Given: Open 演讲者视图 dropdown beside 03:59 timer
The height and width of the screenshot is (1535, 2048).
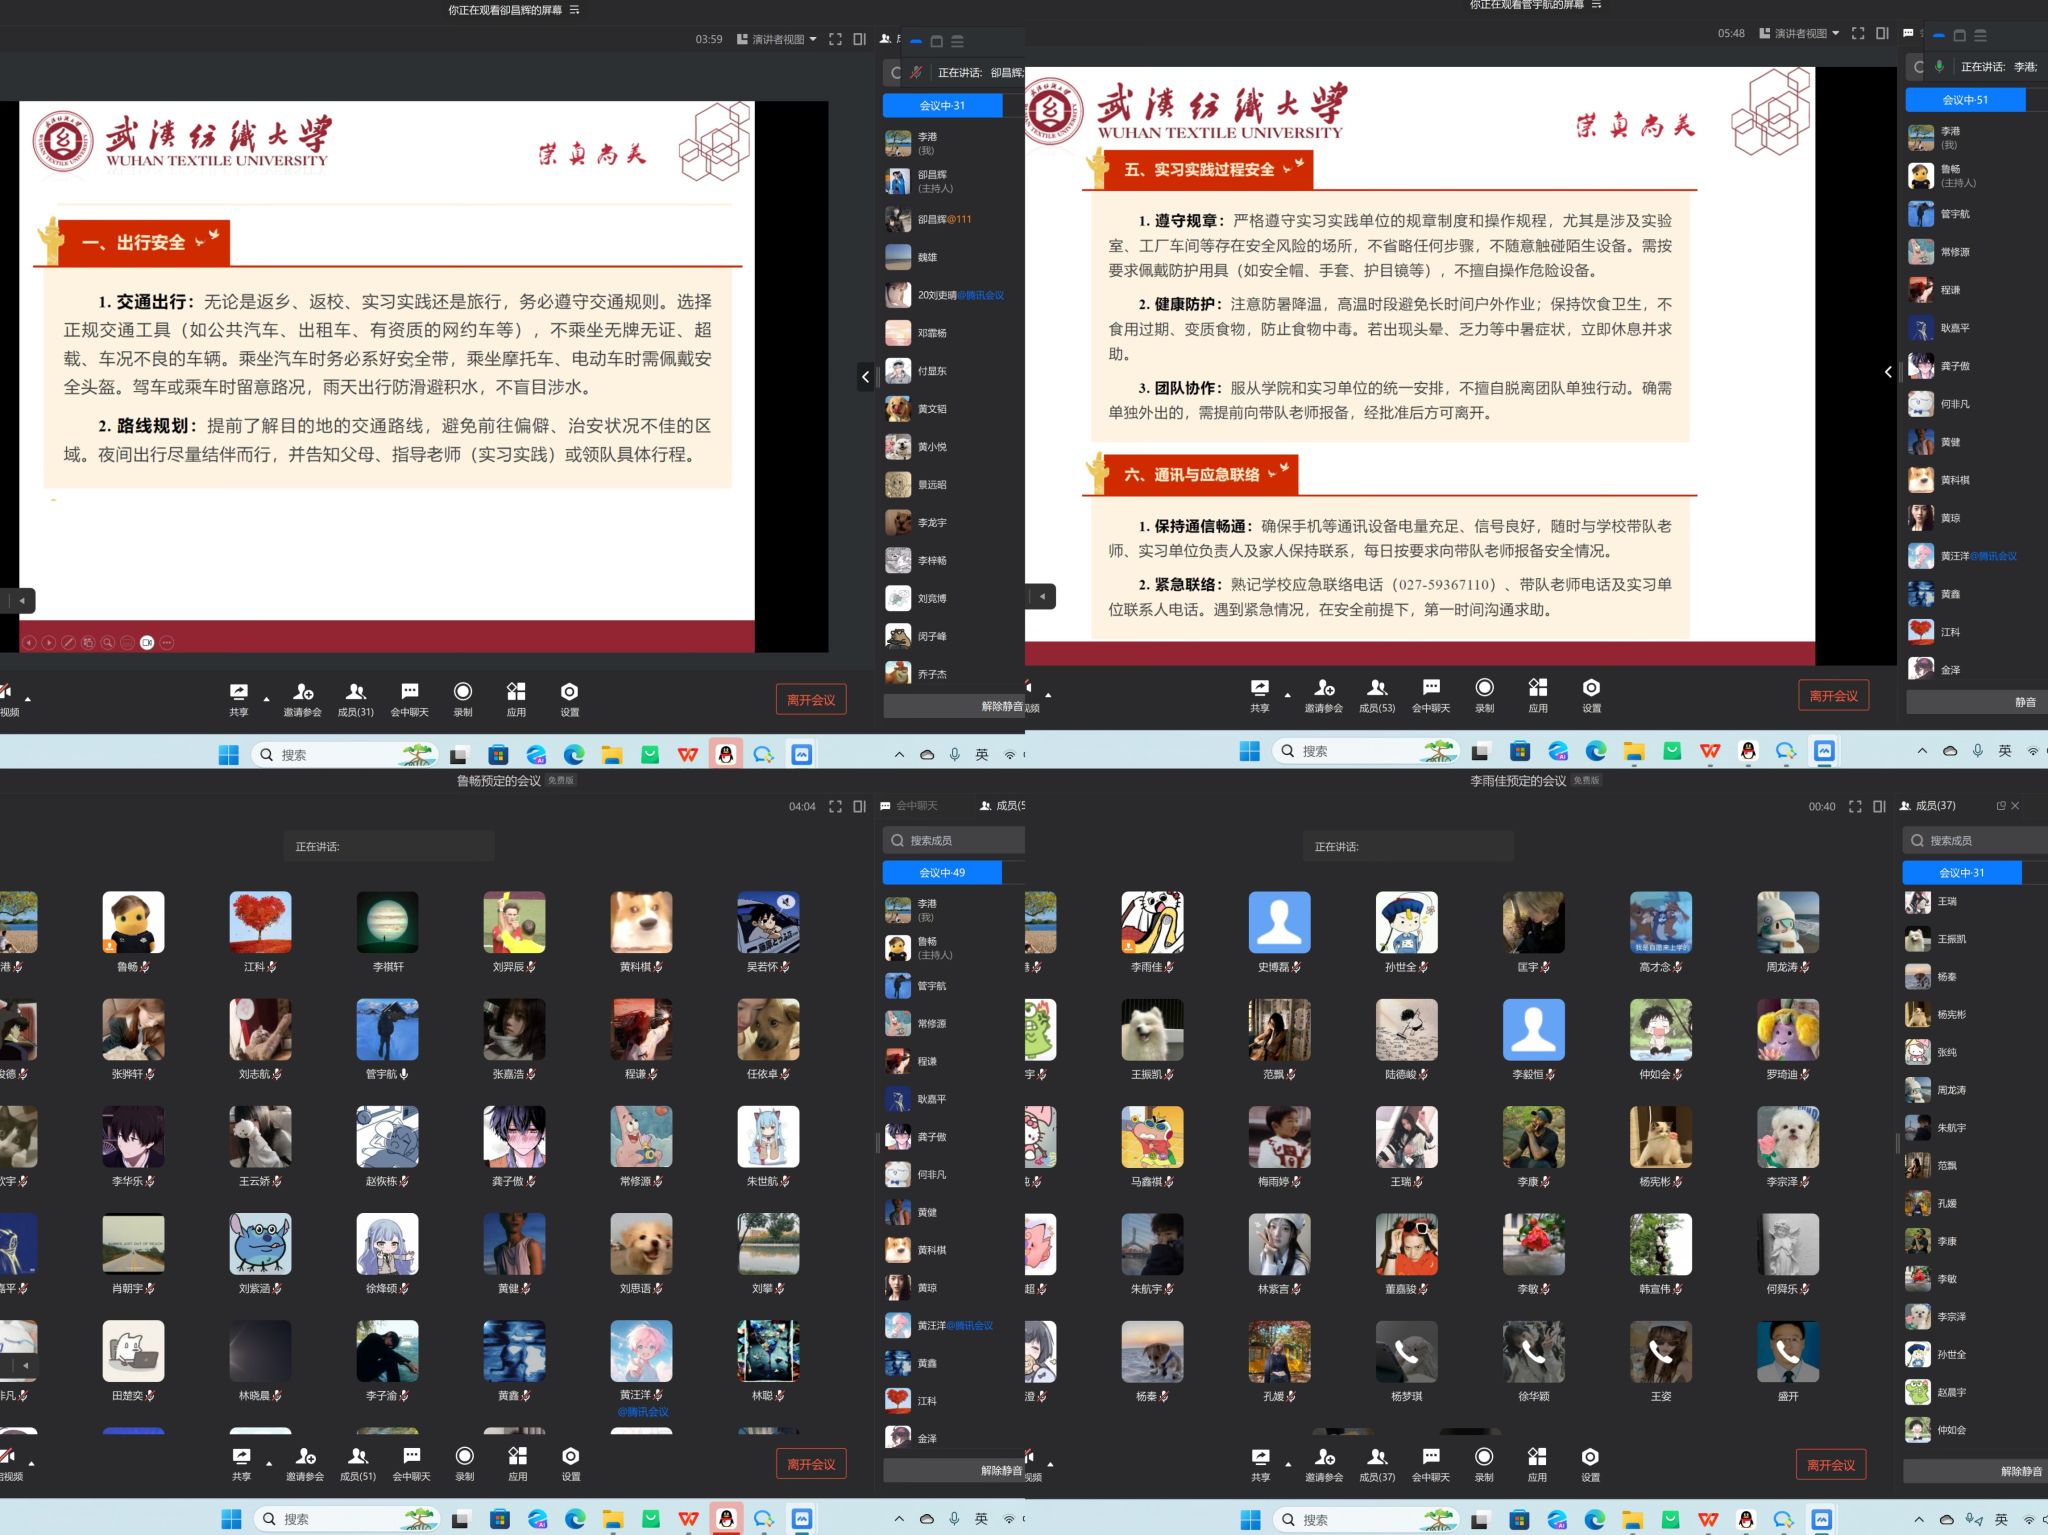Looking at the screenshot, I should (777, 39).
